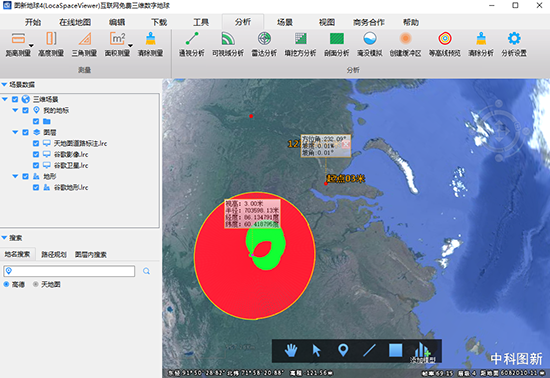Click the 创建缓冲区 create buffer tool
Image resolution: width=550 pixels, height=378 pixels.
[x=405, y=45]
